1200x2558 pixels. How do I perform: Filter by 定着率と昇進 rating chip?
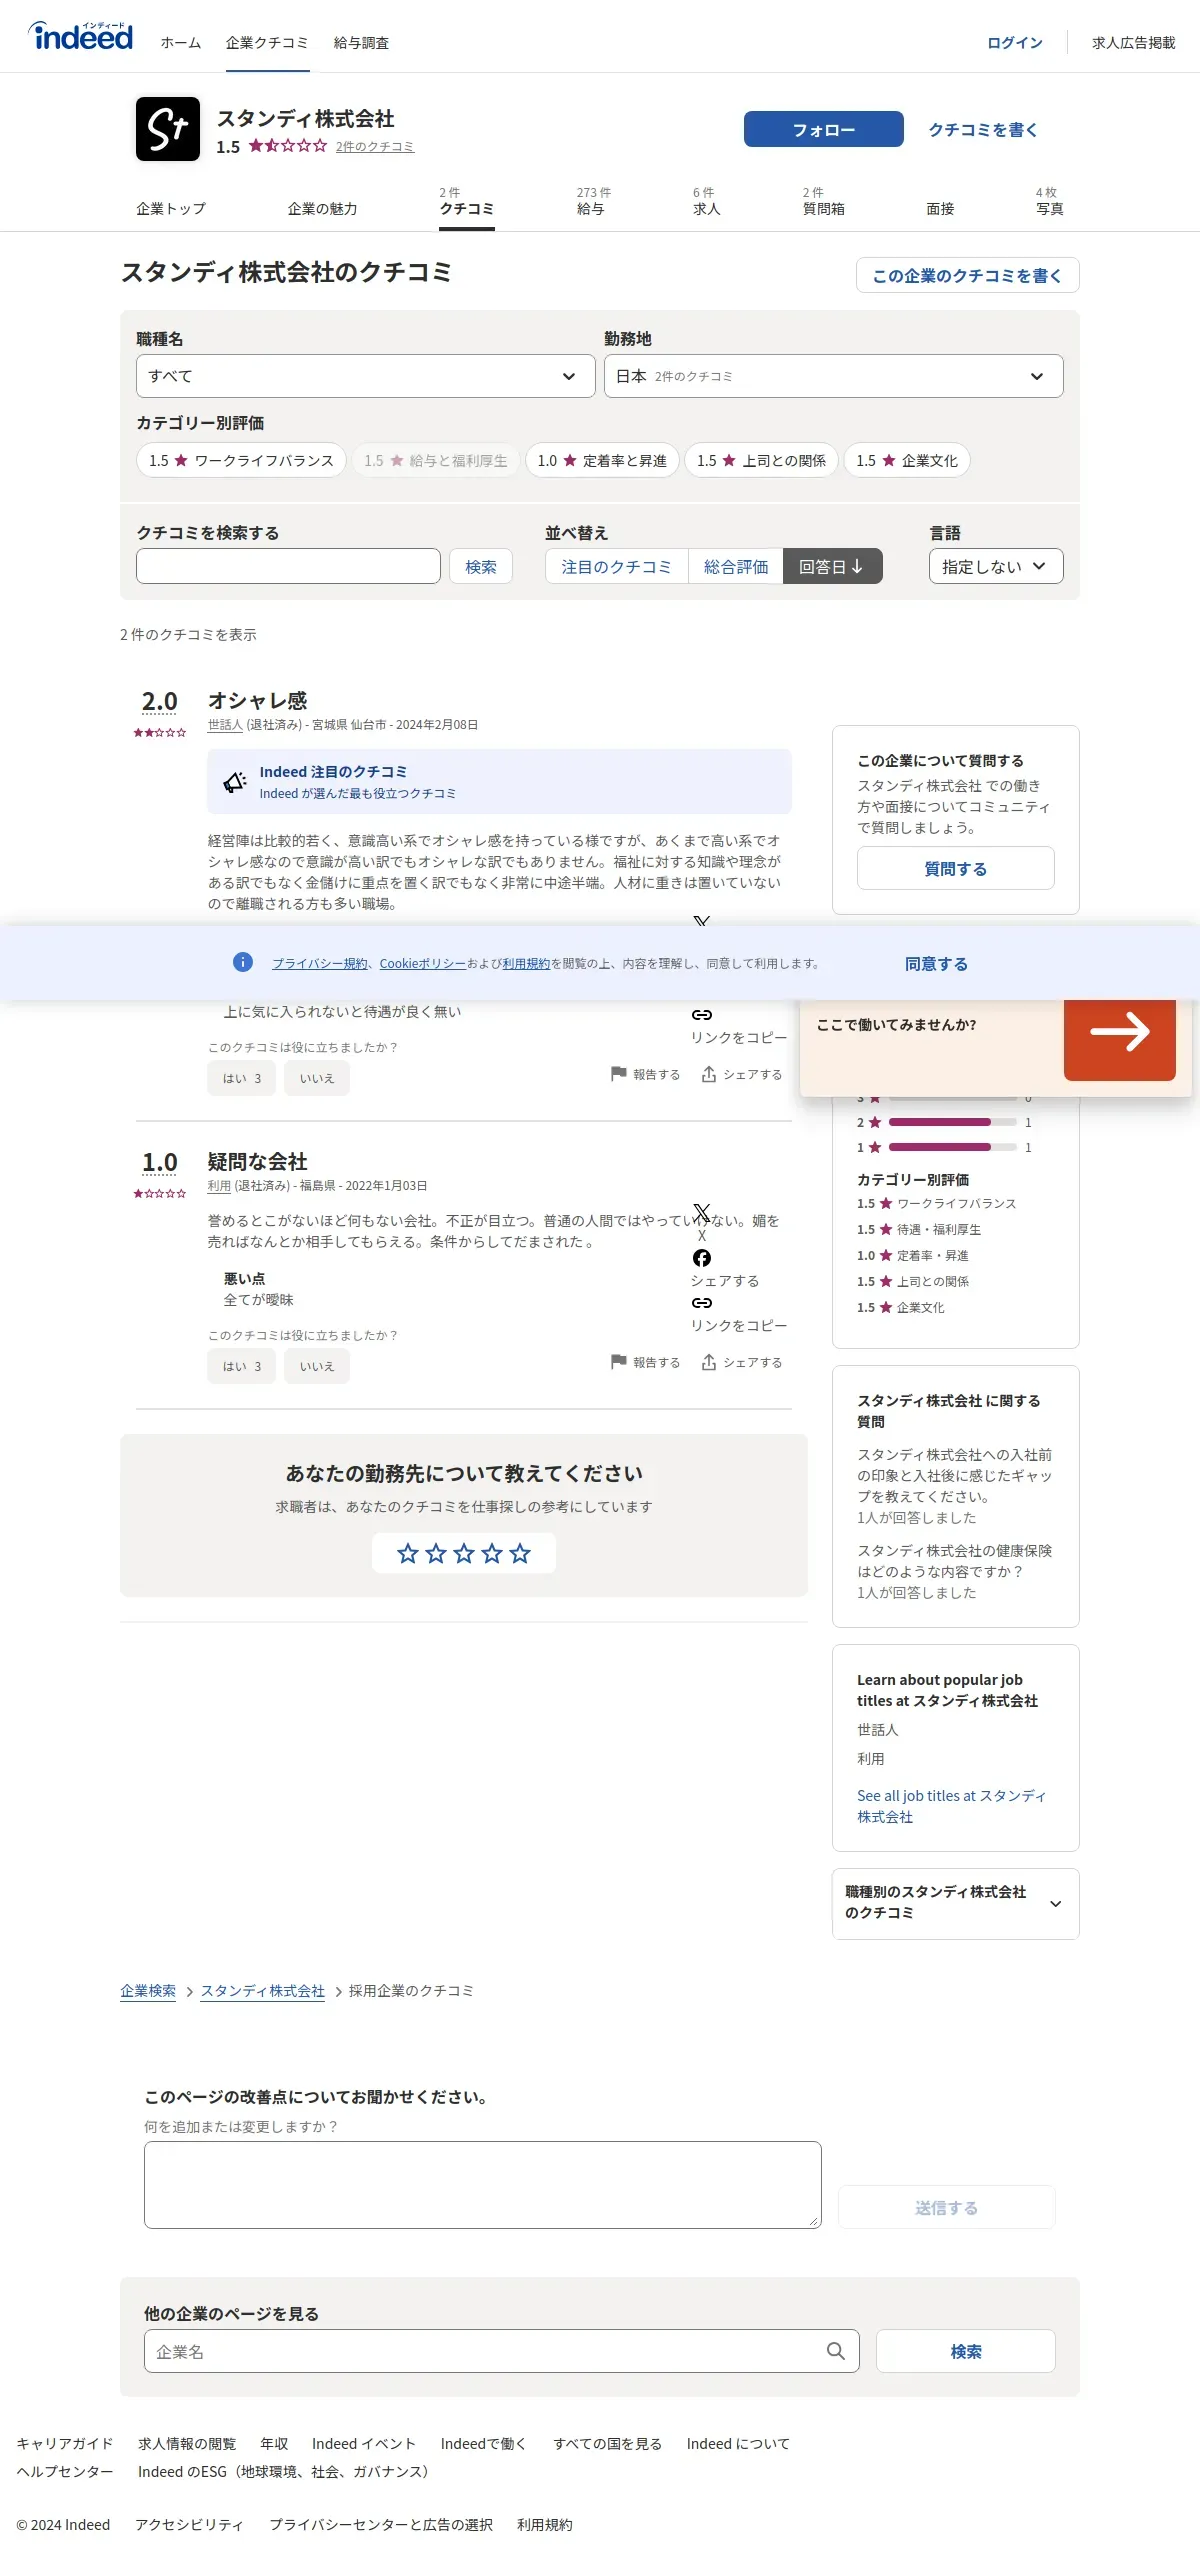[602, 460]
